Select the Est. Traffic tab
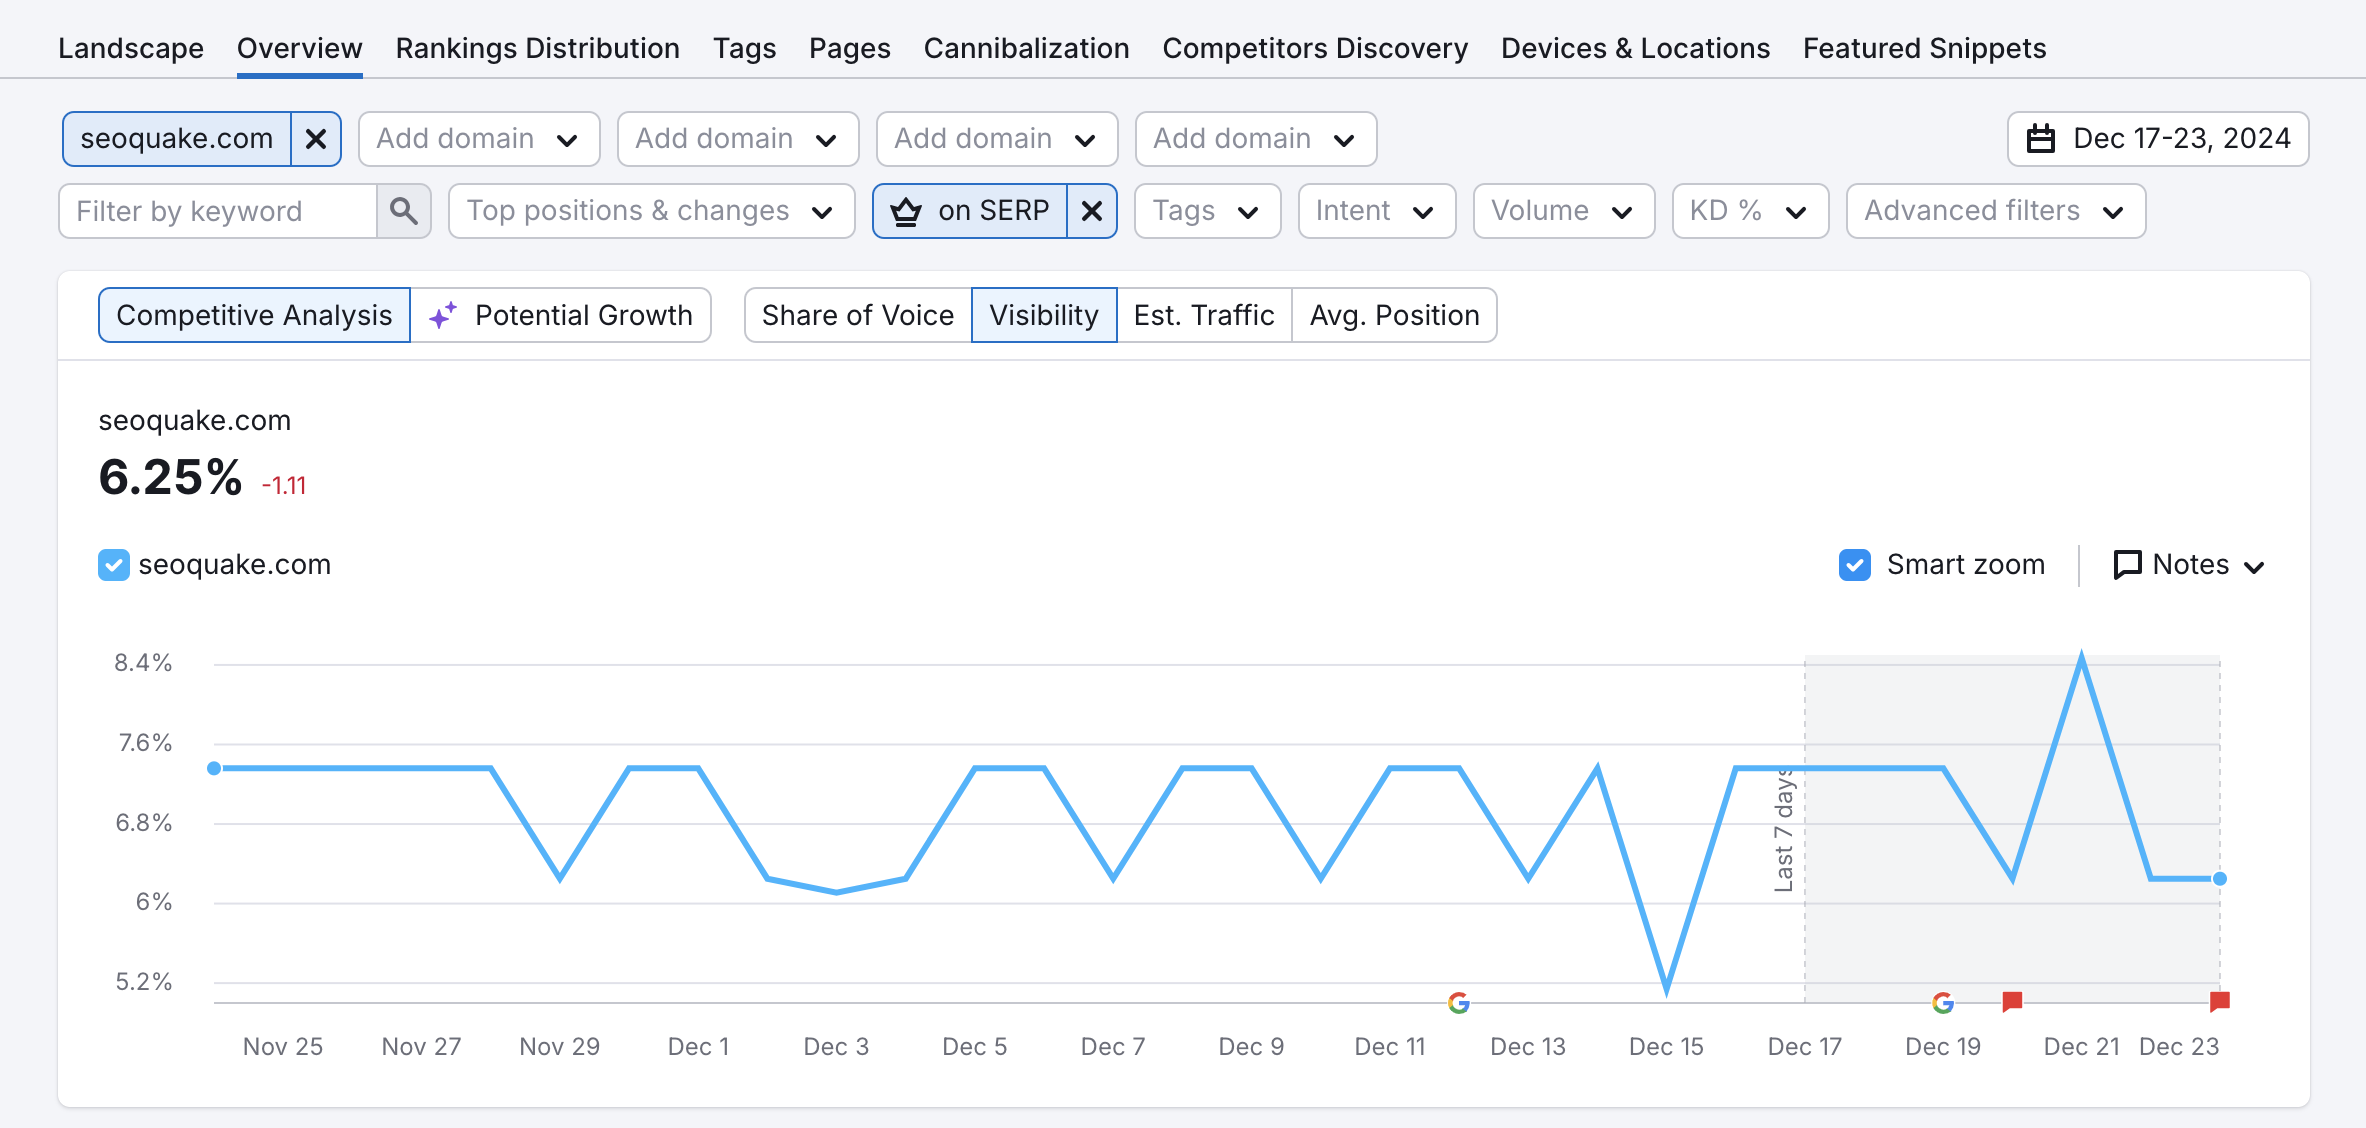Image resolution: width=2366 pixels, height=1128 pixels. click(x=1203, y=315)
